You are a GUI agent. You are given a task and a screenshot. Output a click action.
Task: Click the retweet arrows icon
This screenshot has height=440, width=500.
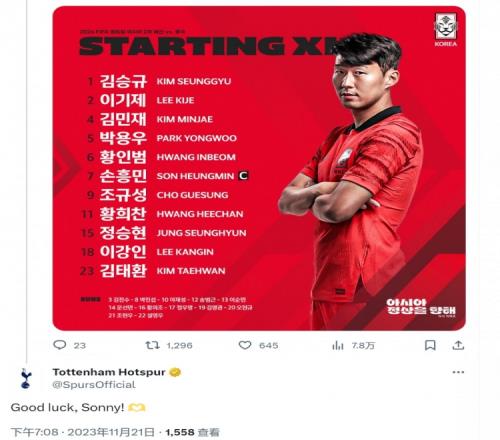tap(152, 345)
